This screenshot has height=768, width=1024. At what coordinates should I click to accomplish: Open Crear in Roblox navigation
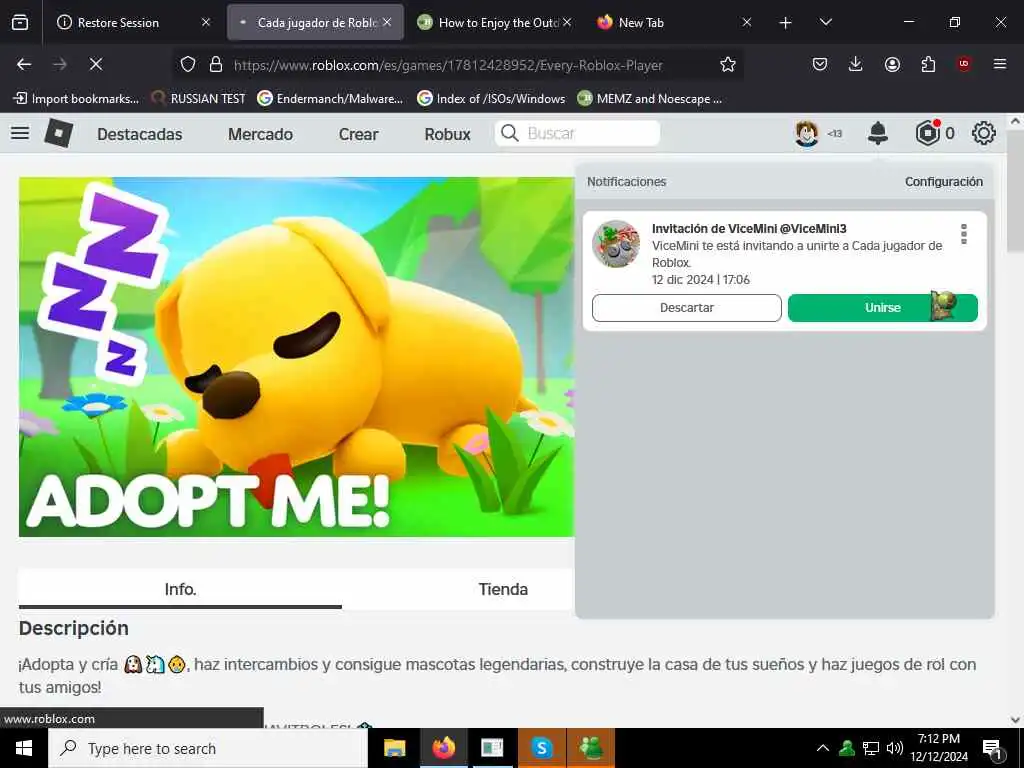click(x=358, y=134)
